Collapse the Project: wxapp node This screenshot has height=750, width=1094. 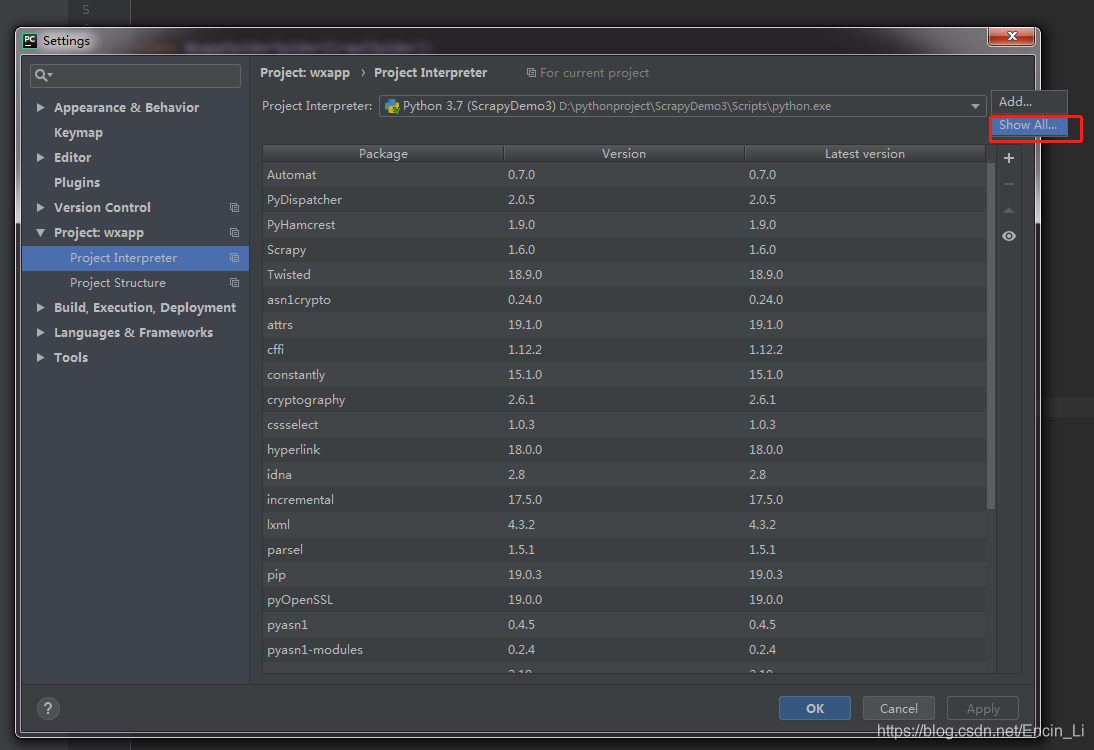(40, 233)
